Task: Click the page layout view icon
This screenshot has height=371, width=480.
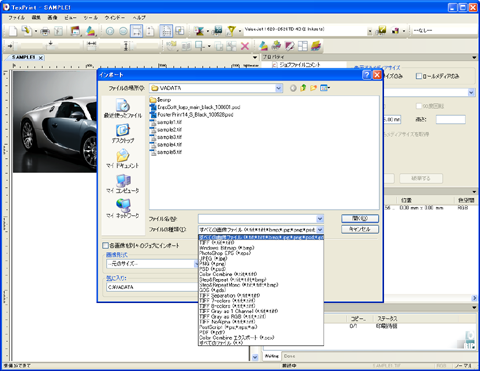Action: pos(166,31)
